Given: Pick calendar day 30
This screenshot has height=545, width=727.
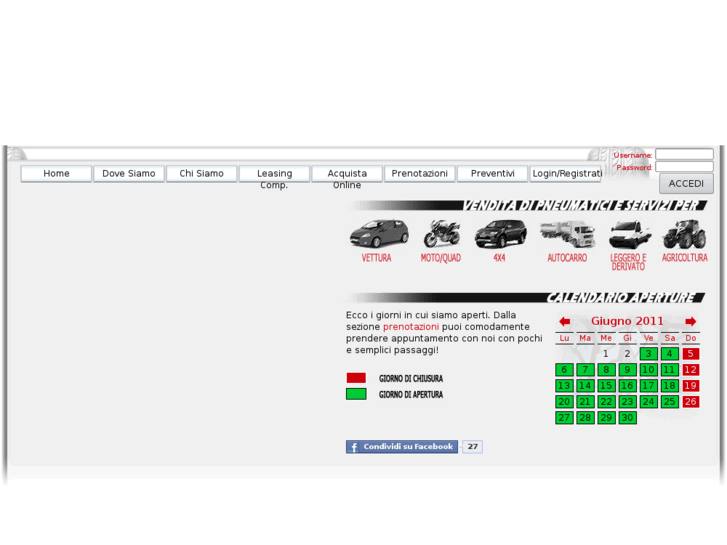Looking at the screenshot, I should click(x=627, y=417).
